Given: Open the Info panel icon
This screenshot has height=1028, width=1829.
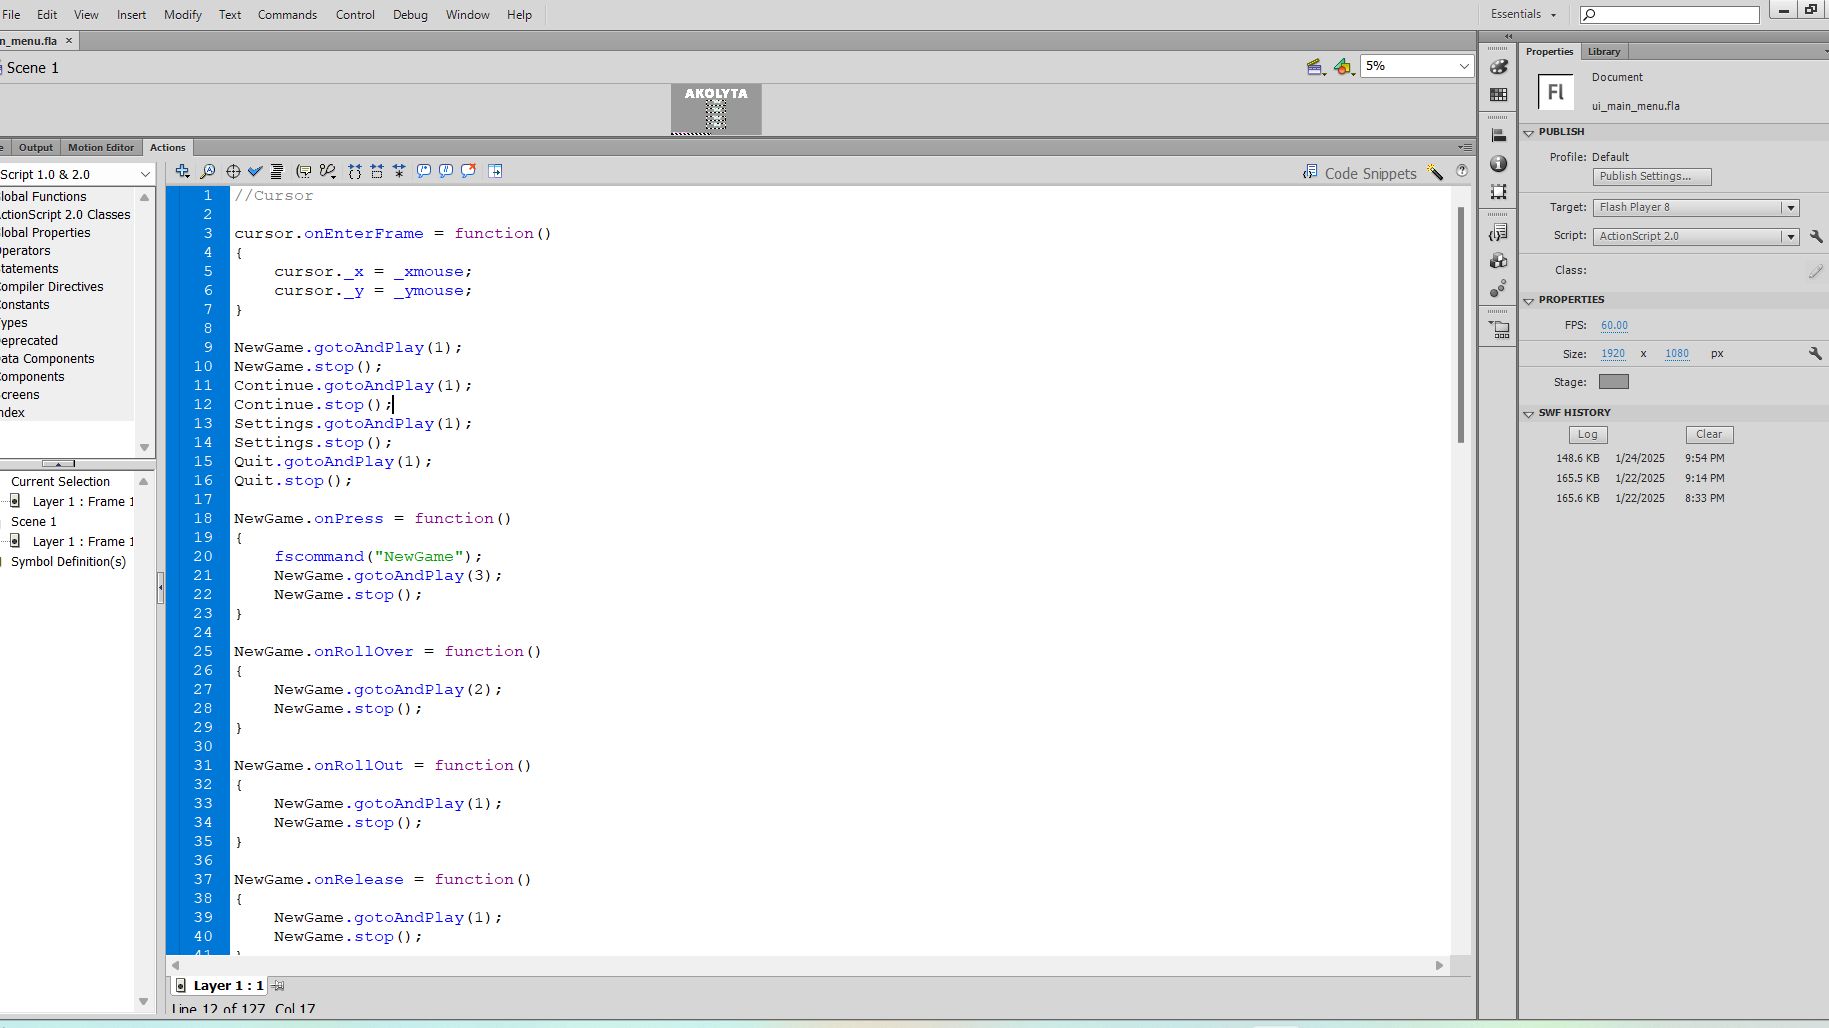Looking at the screenshot, I should tap(1498, 164).
